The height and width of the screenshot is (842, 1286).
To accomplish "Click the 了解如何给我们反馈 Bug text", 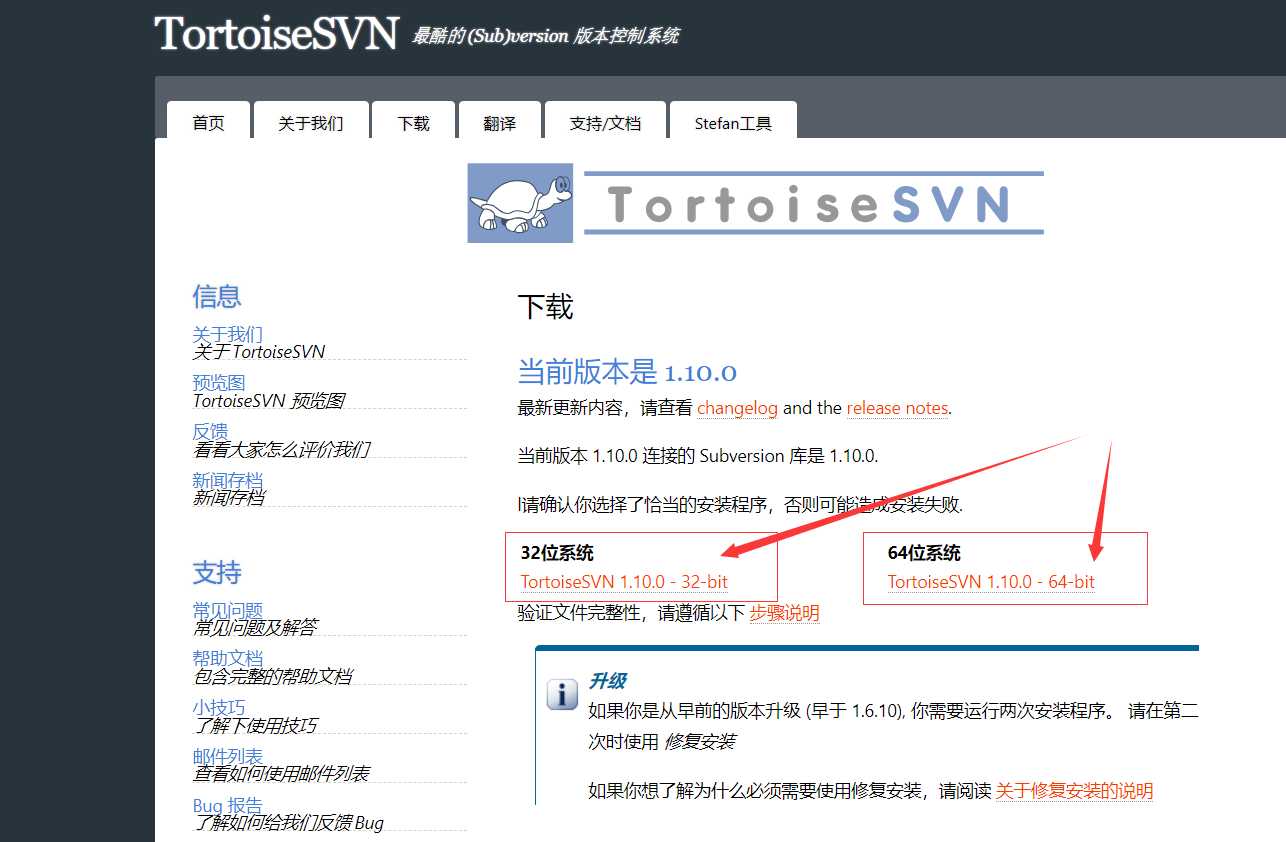I will click(288, 823).
